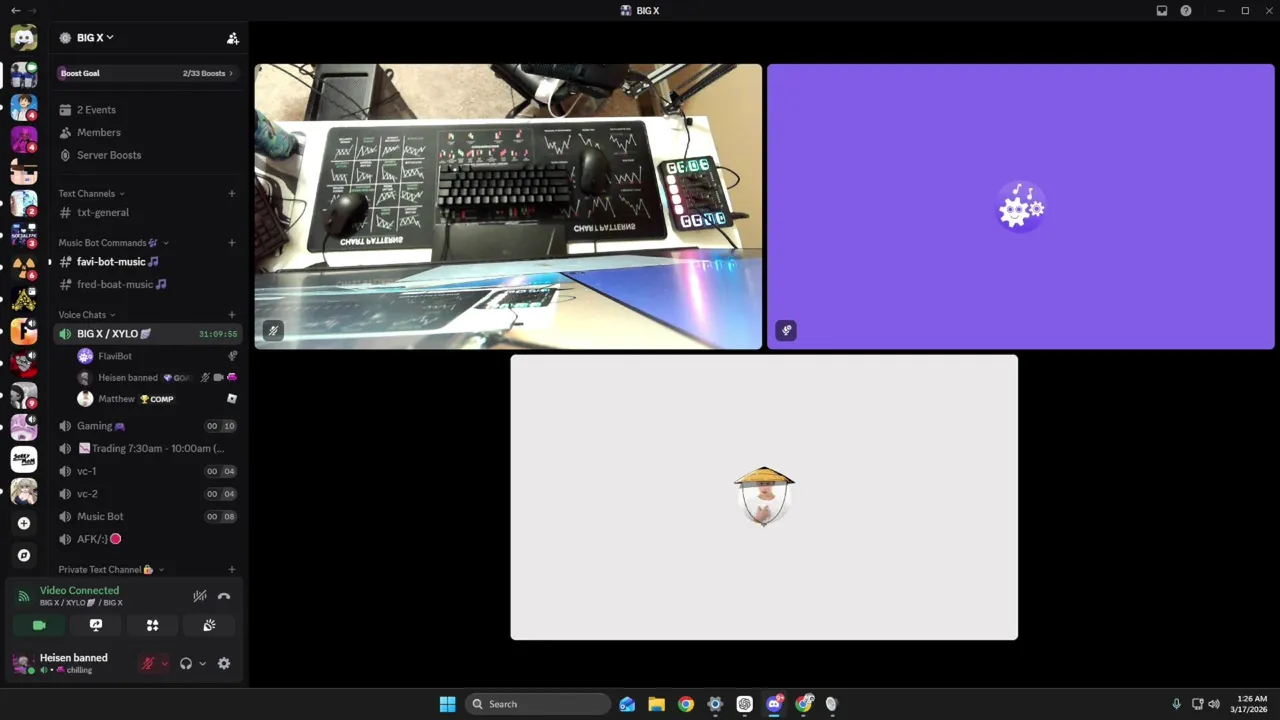Click the invite people icon beside BIG X
The image size is (1280, 720).
point(232,38)
